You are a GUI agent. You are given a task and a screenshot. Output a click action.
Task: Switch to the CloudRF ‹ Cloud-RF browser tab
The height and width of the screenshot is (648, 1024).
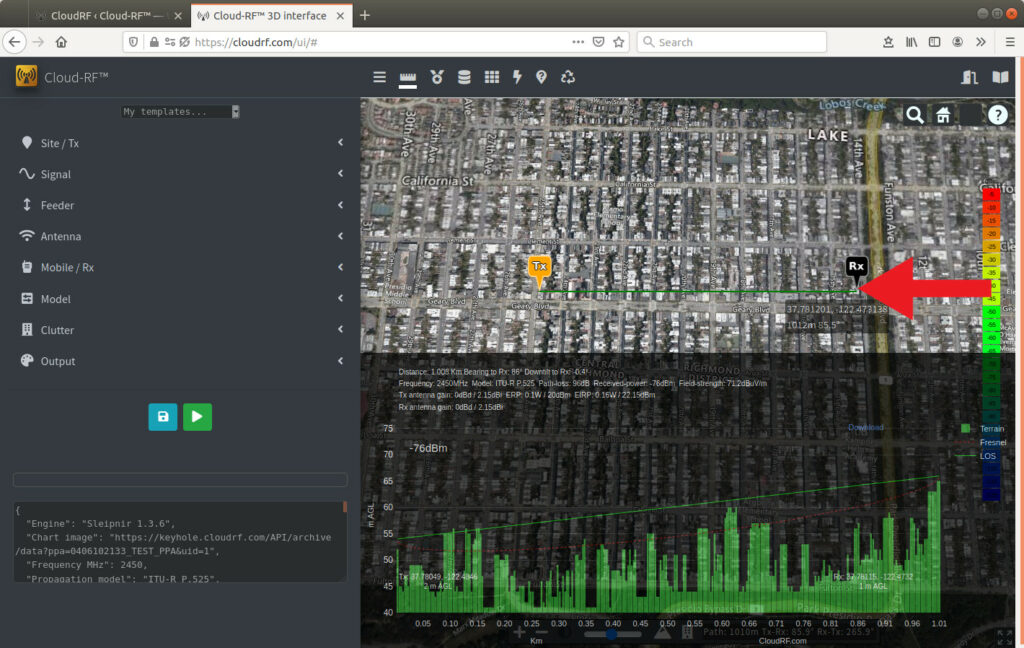tap(108, 16)
